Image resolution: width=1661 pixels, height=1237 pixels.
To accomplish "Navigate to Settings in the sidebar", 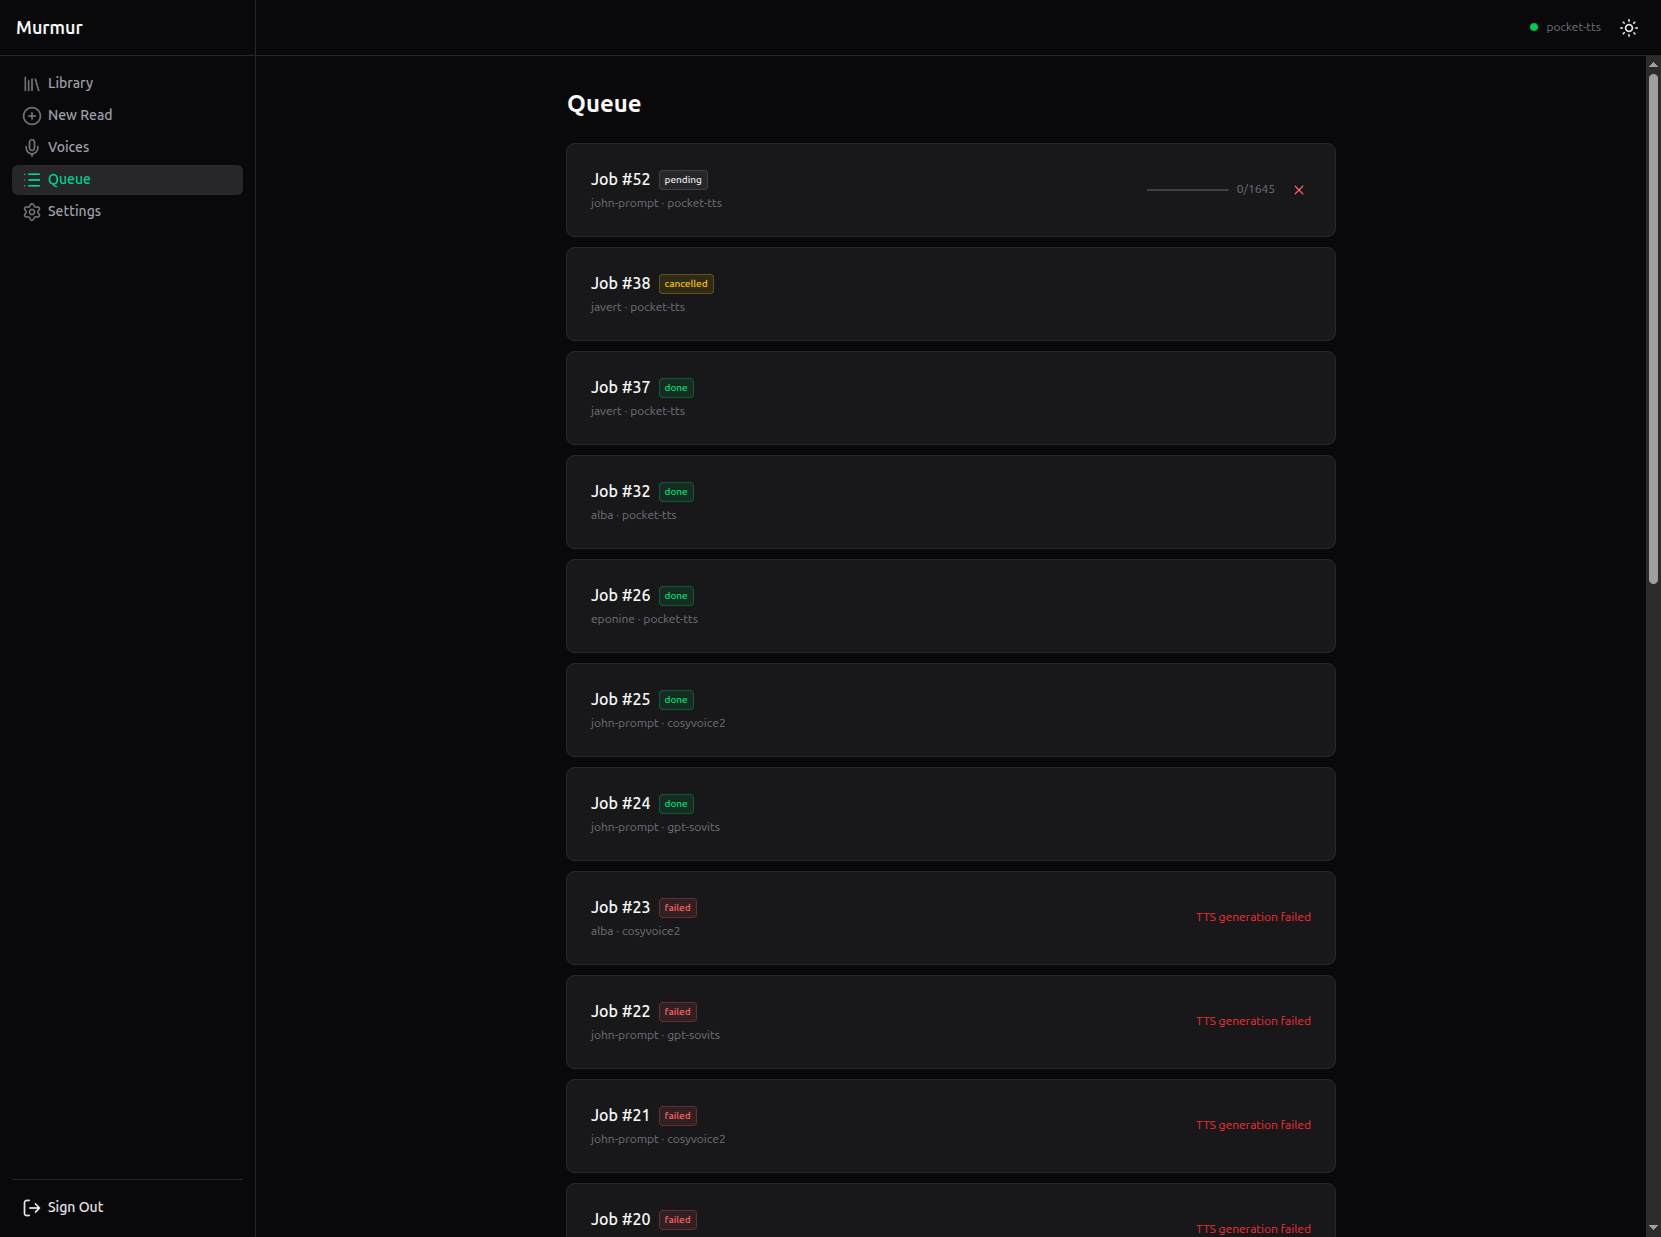I will coord(75,211).
